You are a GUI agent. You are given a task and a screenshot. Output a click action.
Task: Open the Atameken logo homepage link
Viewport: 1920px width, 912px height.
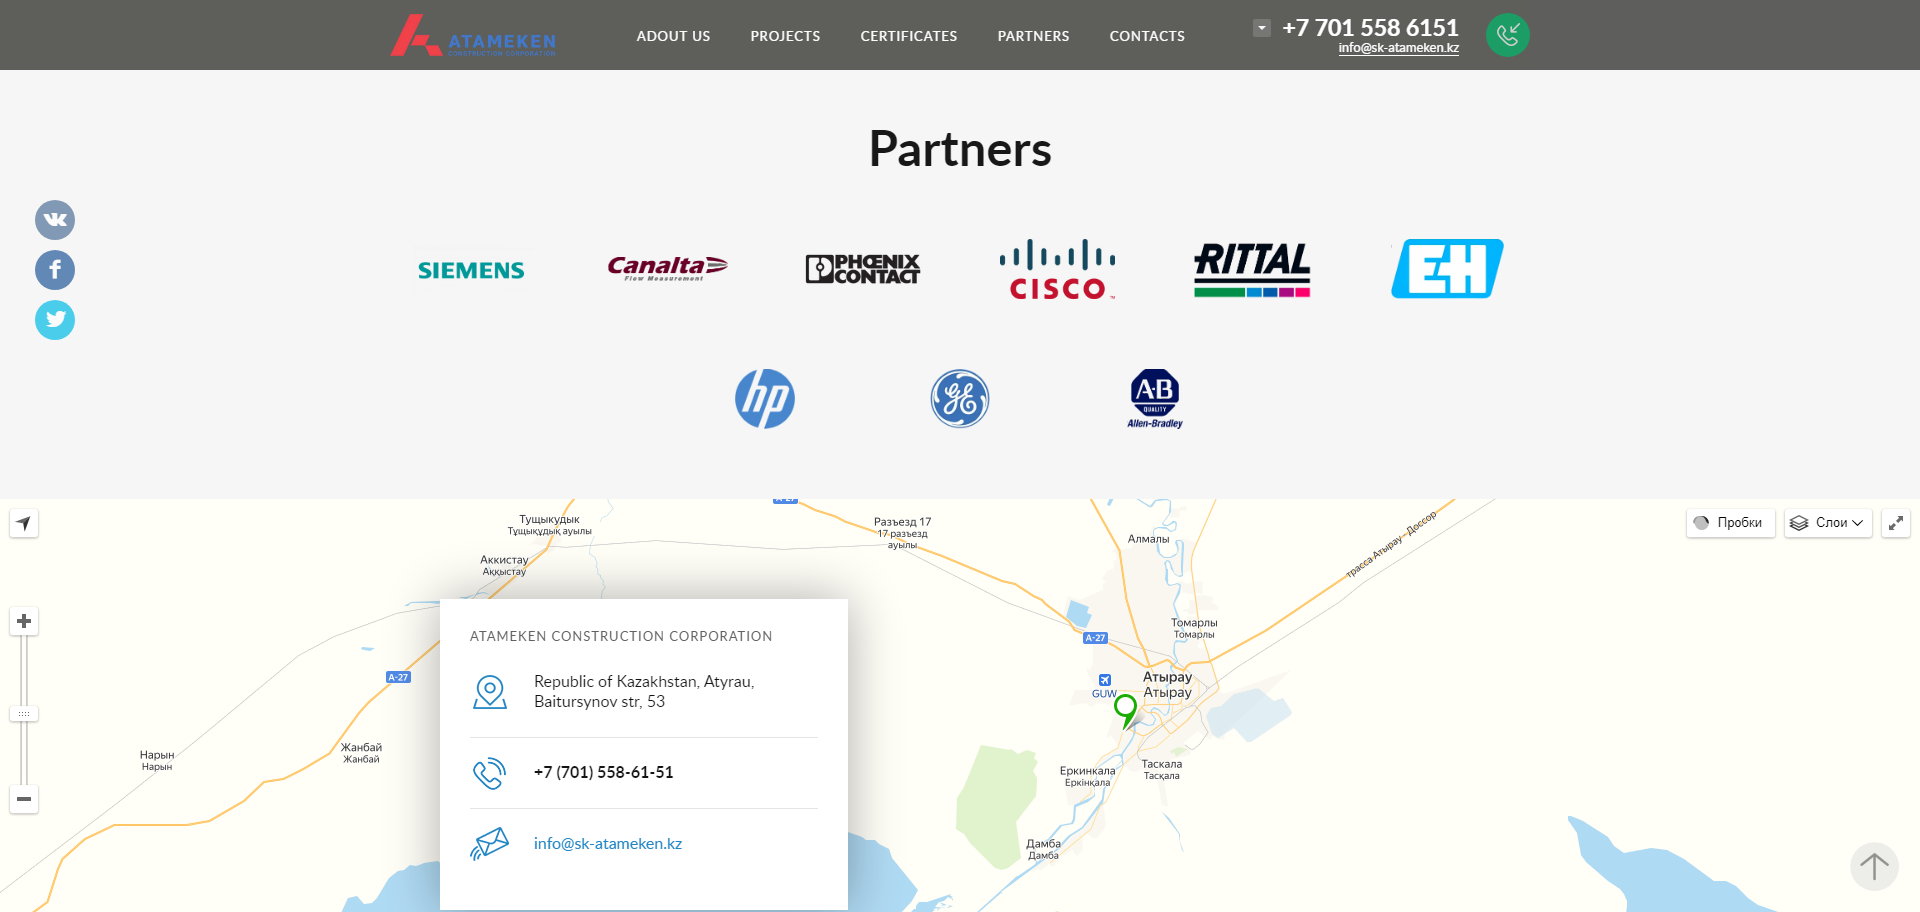473,35
